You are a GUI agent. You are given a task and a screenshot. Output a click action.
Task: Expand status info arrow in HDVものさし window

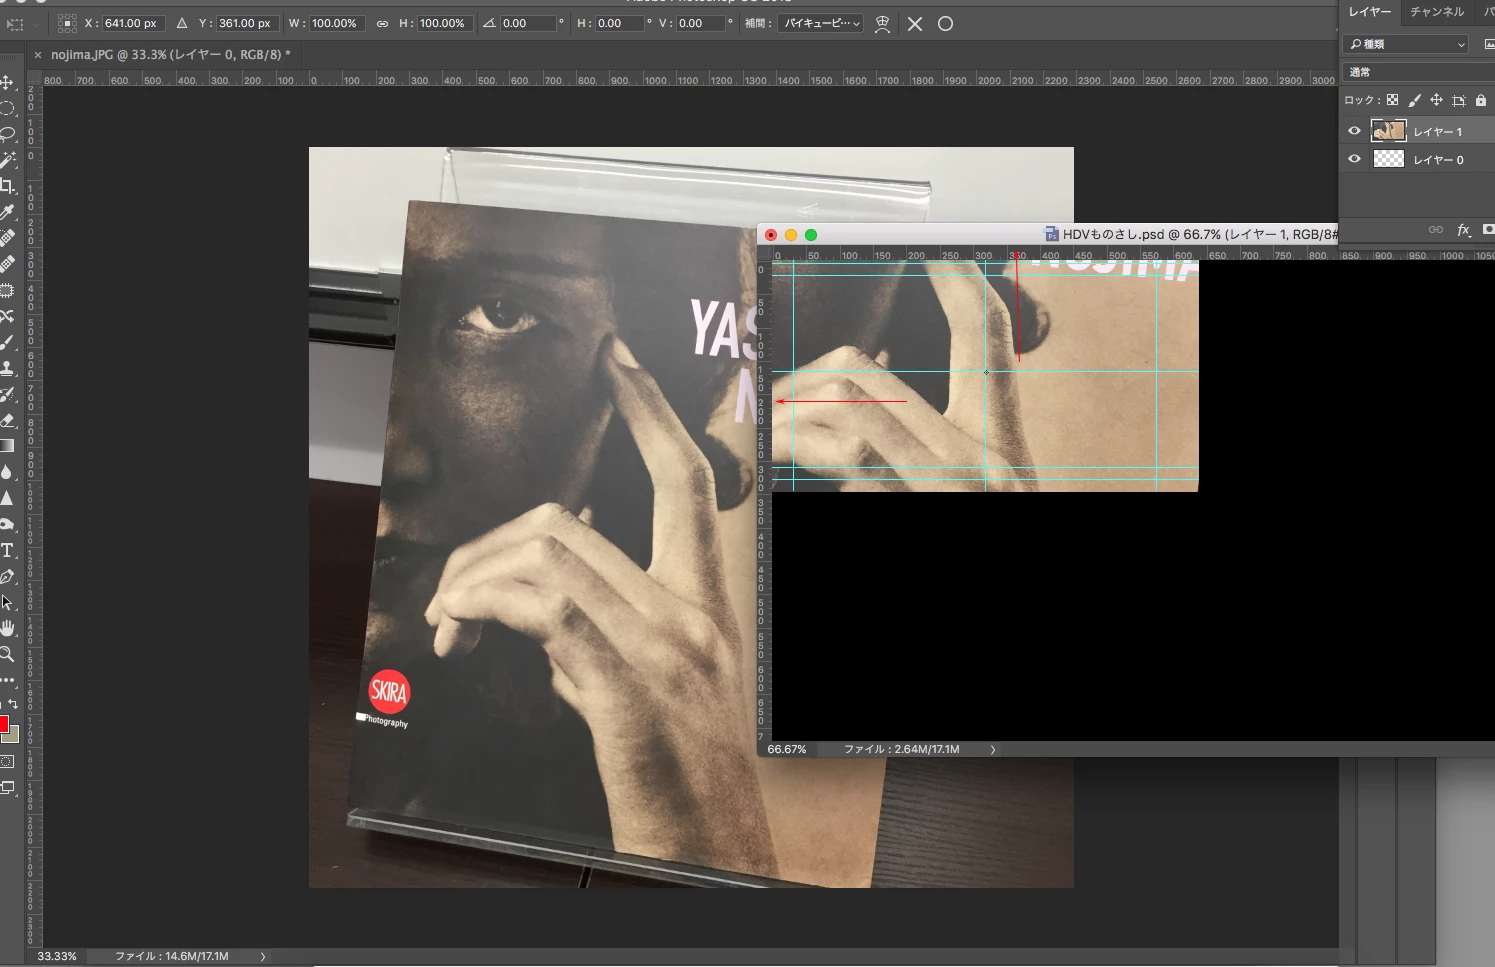[993, 749]
